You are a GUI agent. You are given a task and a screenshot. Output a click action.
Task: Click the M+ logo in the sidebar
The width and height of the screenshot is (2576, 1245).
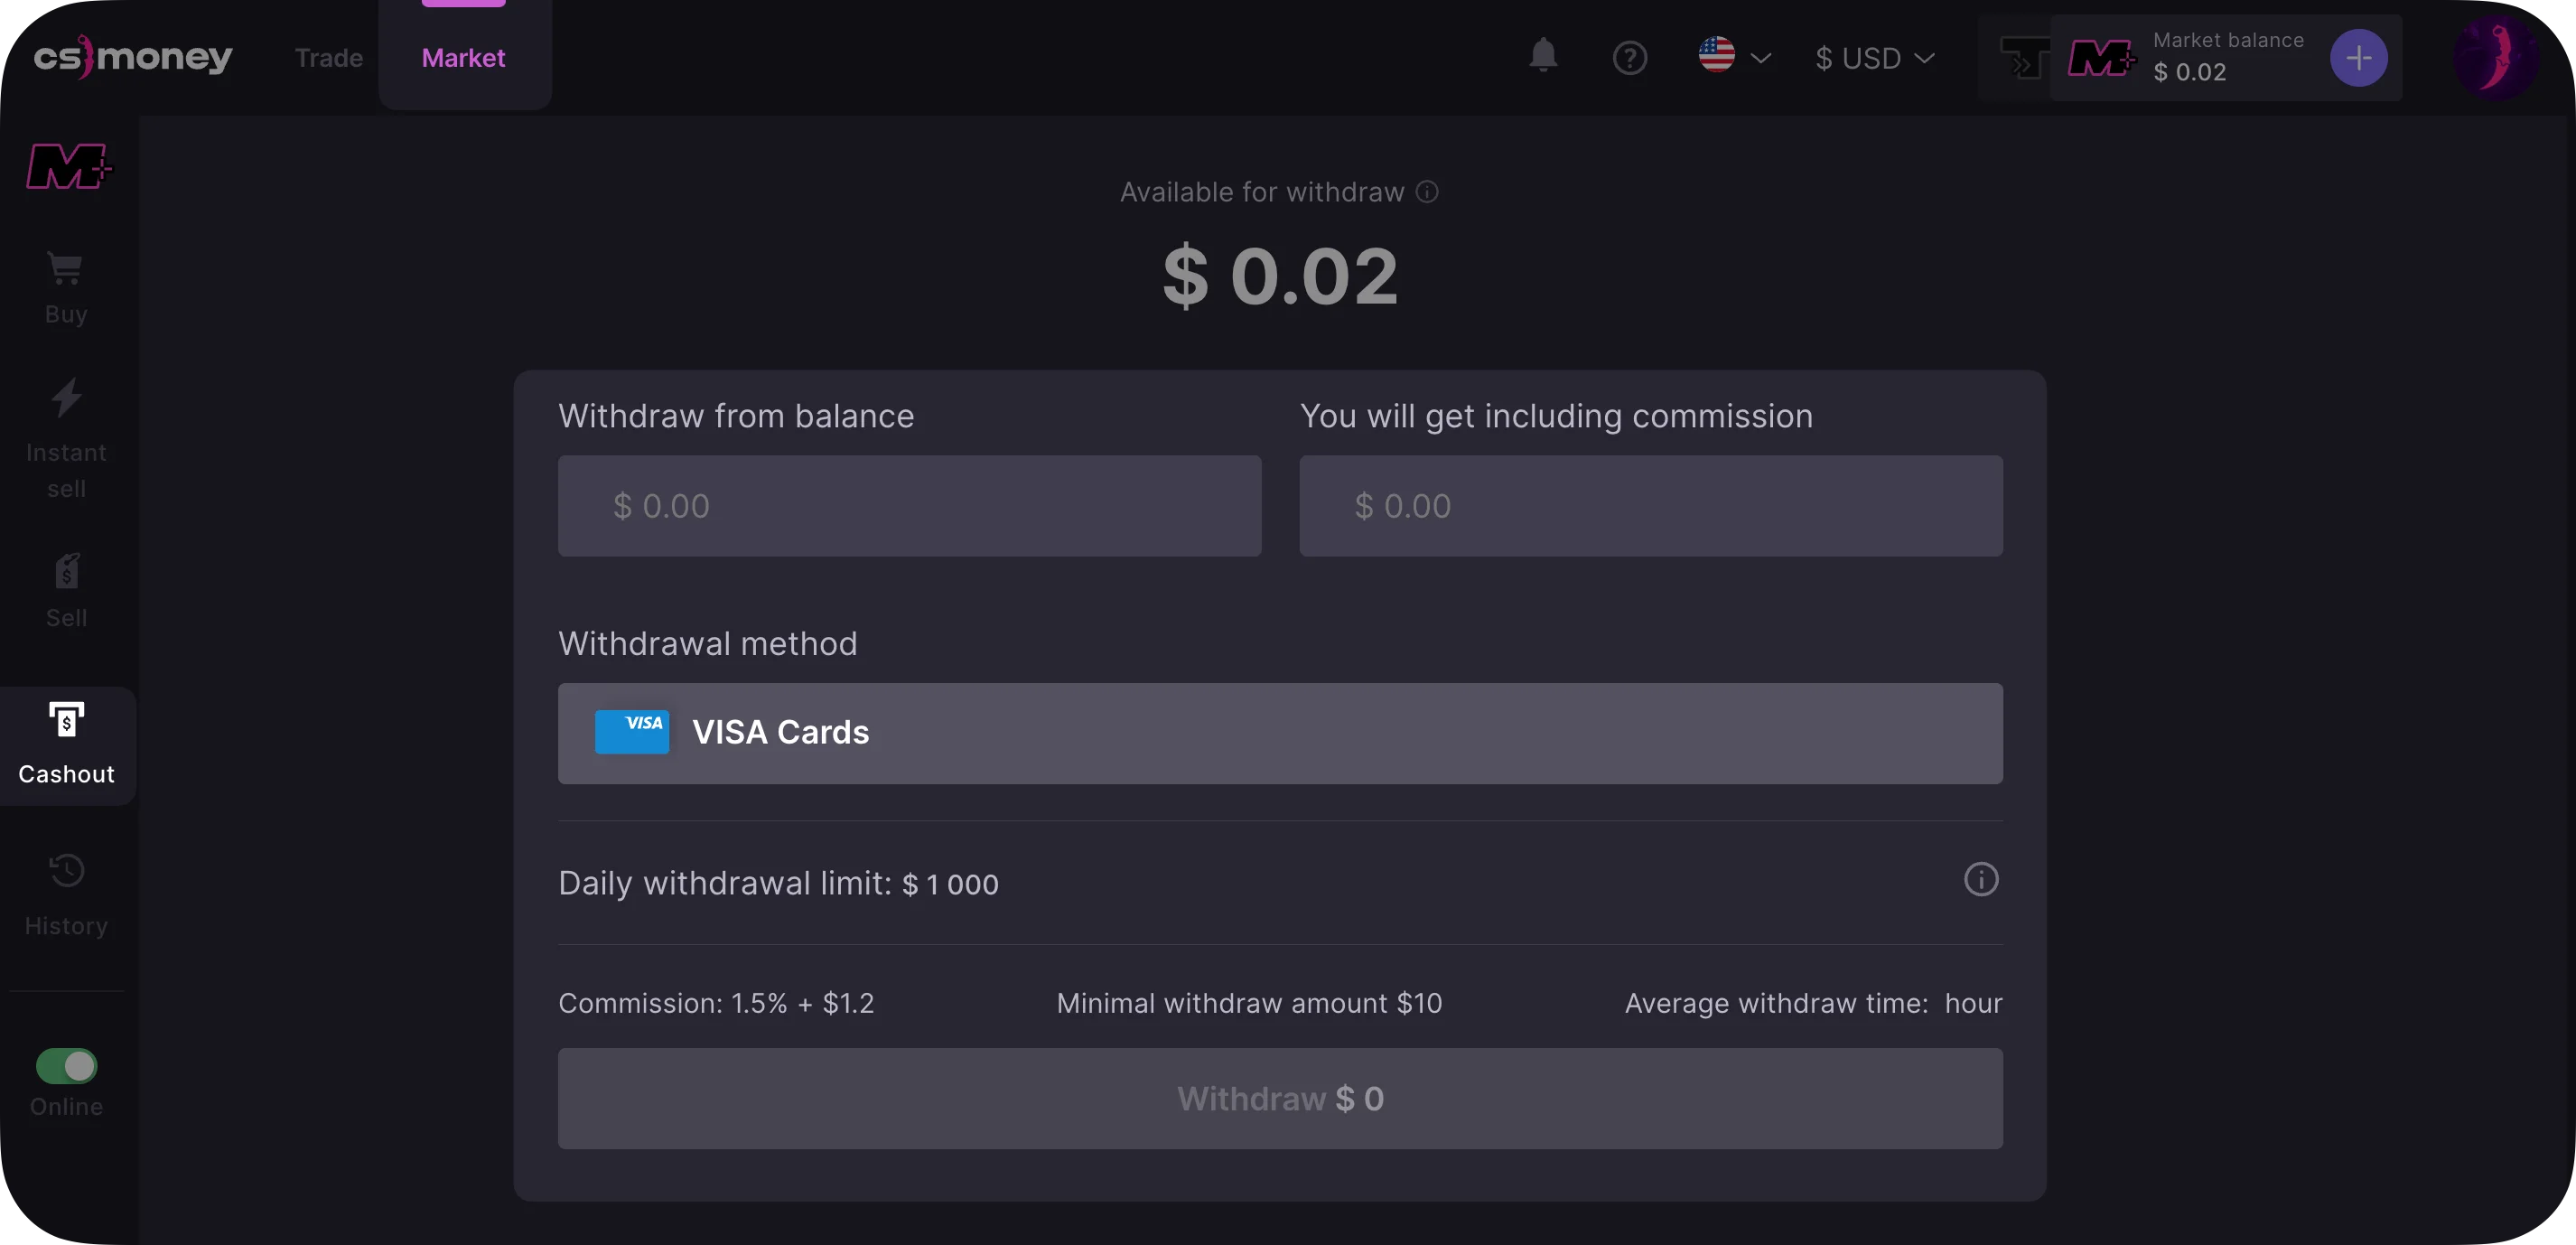68,166
